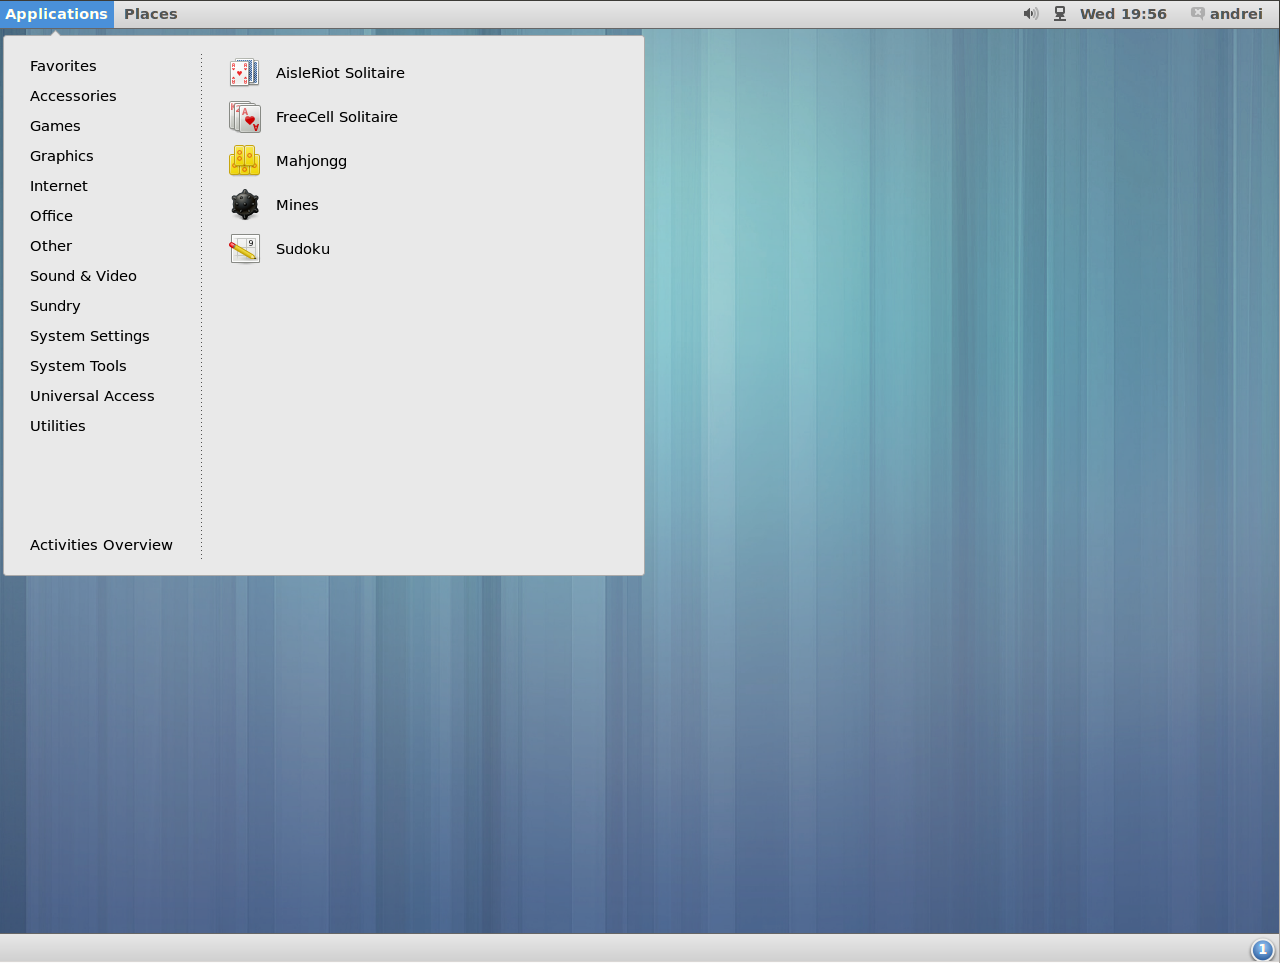Click the Sudoku label
This screenshot has width=1280, height=963.
(x=303, y=249)
